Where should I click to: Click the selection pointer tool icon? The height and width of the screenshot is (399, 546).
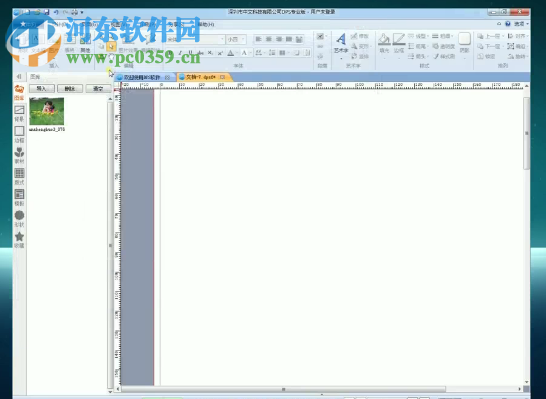(x=111, y=46)
